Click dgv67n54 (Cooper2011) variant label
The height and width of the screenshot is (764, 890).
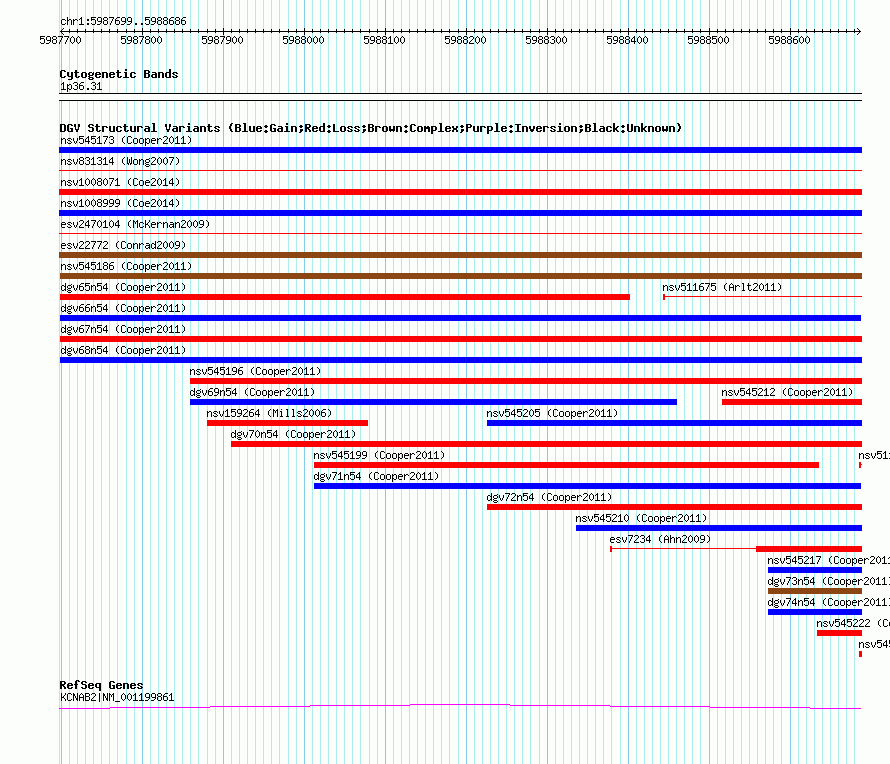click(x=123, y=329)
